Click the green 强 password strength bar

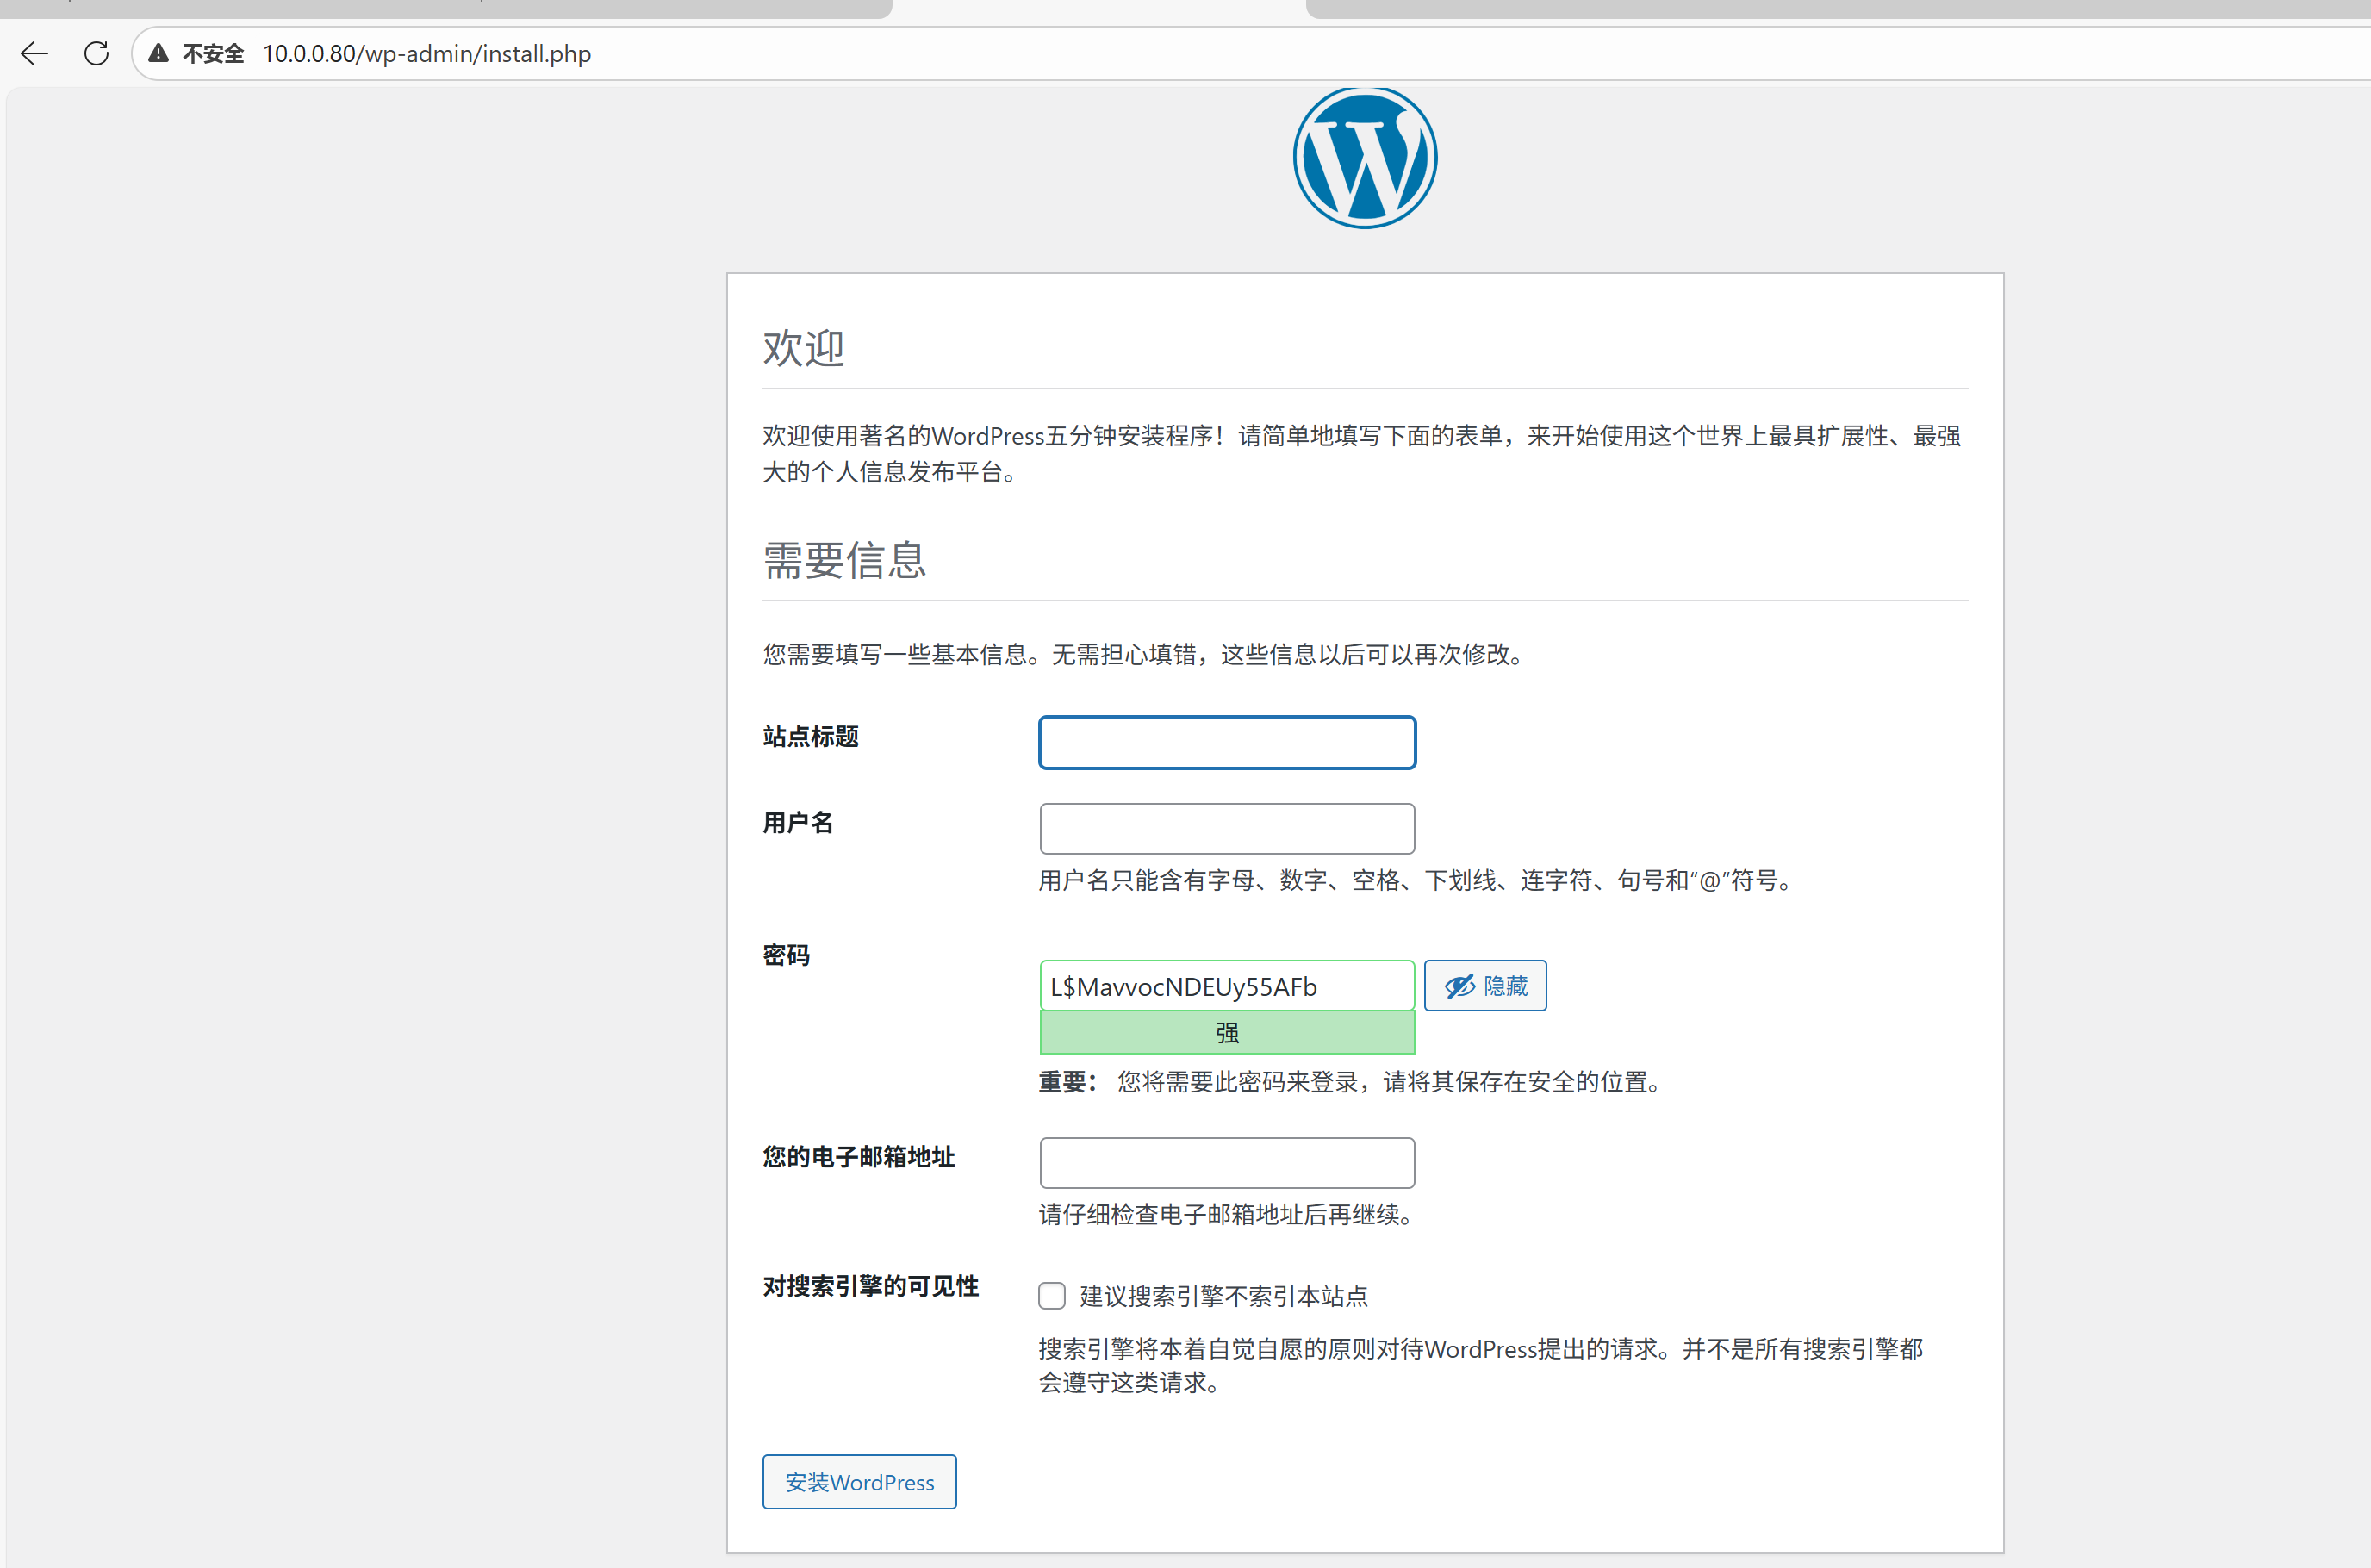click(x=1227, y=1032)
